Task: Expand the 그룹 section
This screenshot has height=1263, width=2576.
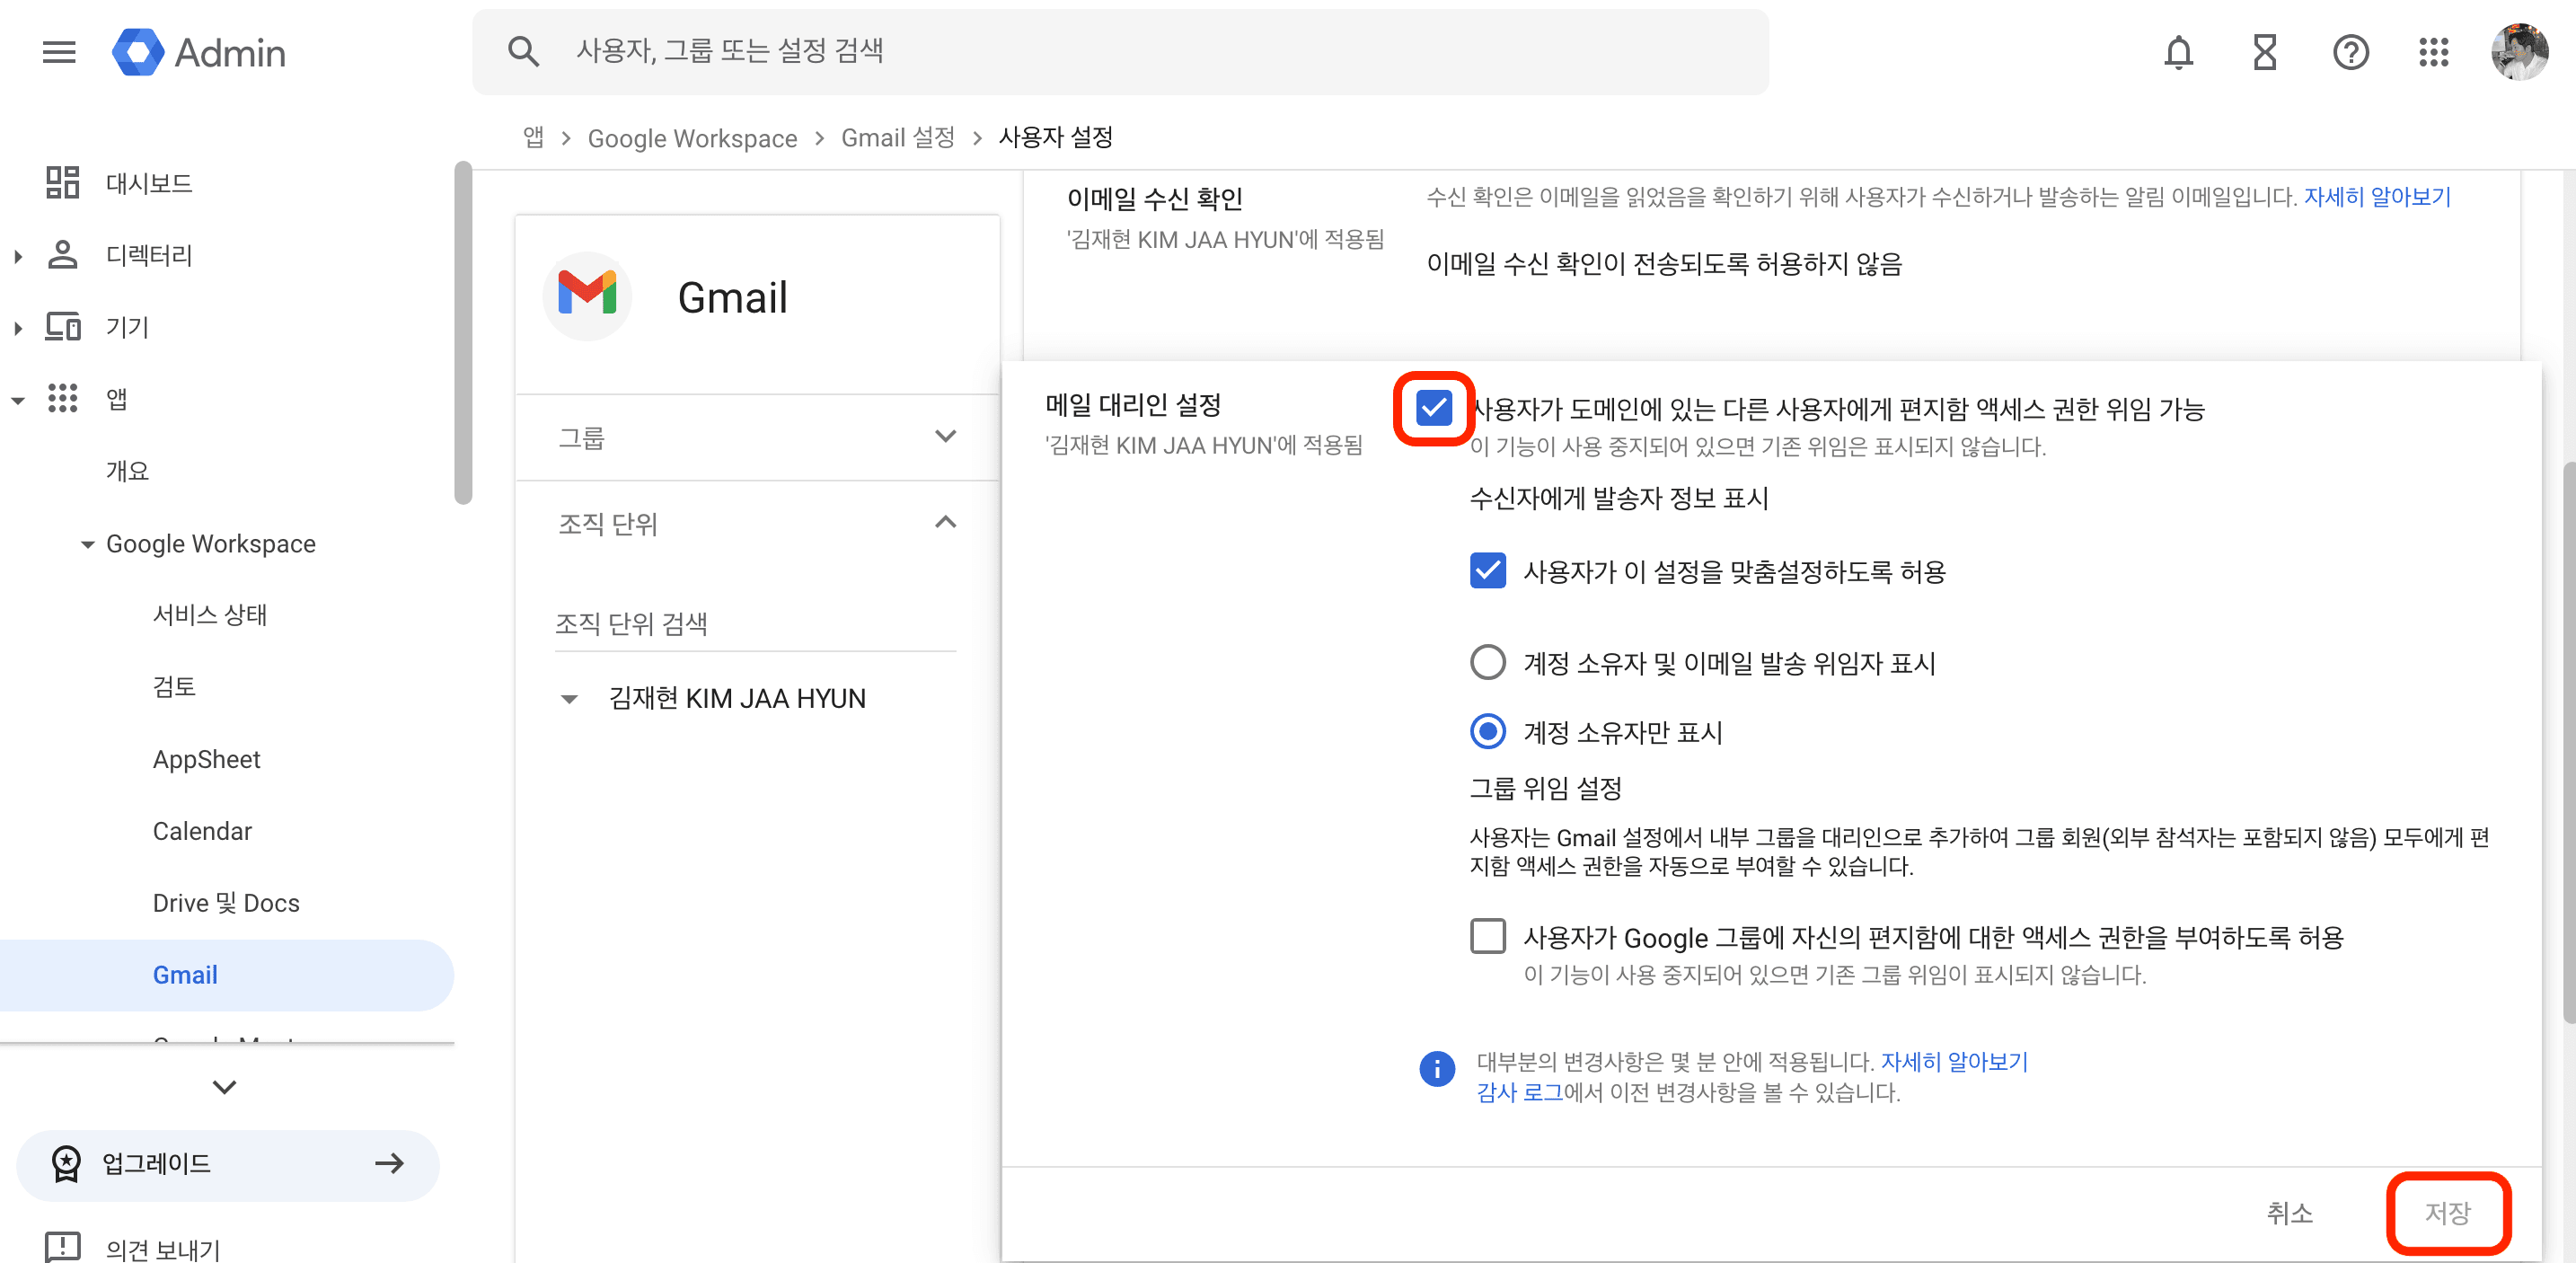Action: pyautogui.click(x=944, y=436)
